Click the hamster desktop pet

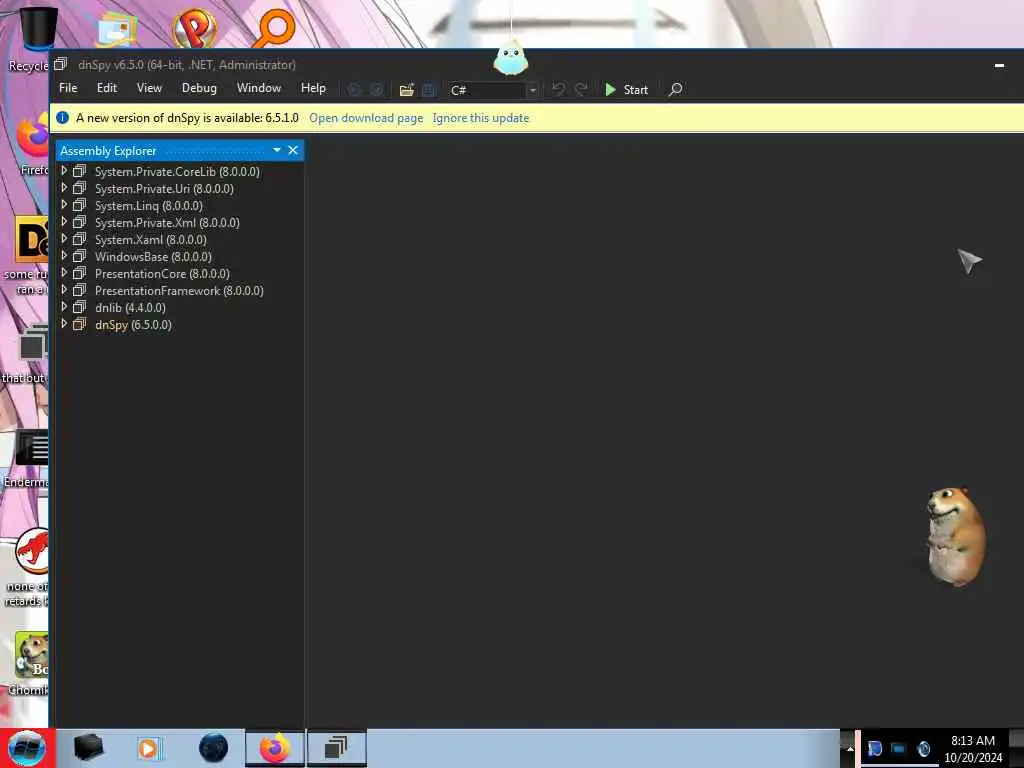pyautogui.click(x=955, y=536)
